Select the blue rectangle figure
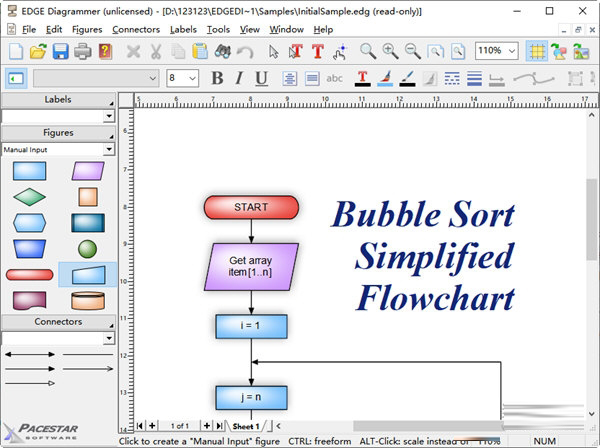This screenshot has width=600, height=448. 29,171
